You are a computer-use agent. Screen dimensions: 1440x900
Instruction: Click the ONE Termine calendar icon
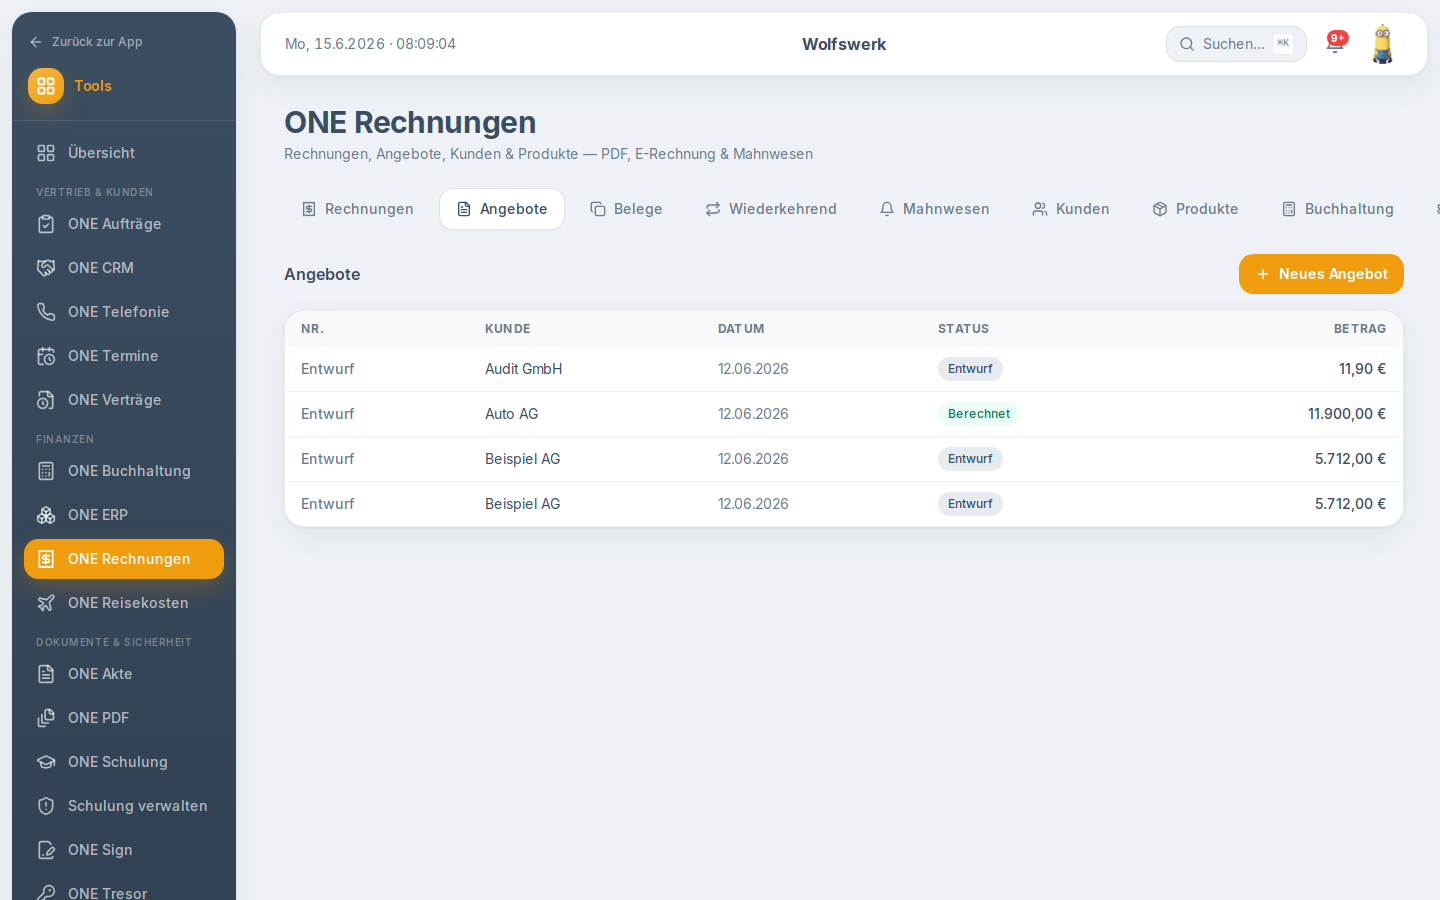tap(46, 356)
